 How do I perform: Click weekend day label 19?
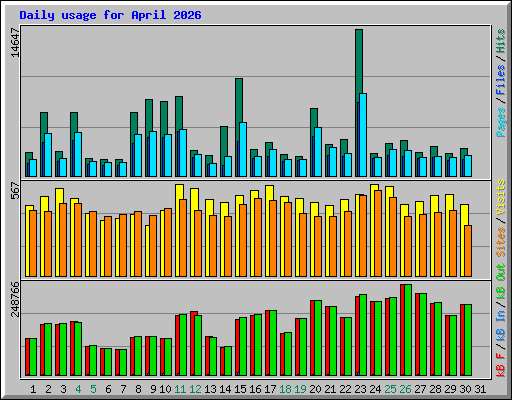pyautogui.click(x=300, y=389)
